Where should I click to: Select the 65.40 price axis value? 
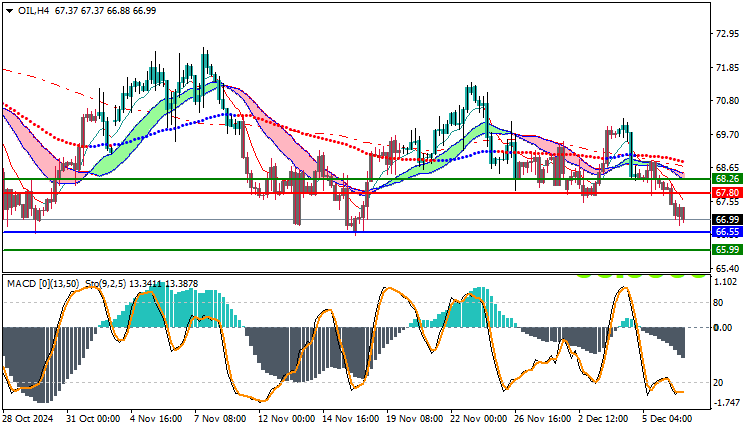pyautogui.click(x=727, y=268)
